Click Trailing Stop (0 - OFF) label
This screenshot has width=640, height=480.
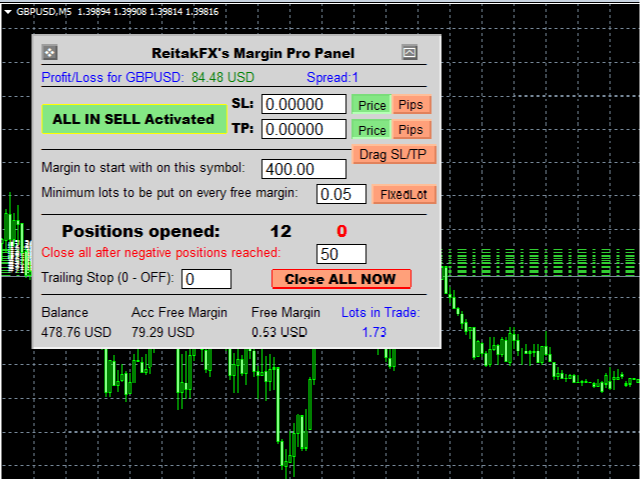pos(108,278)
